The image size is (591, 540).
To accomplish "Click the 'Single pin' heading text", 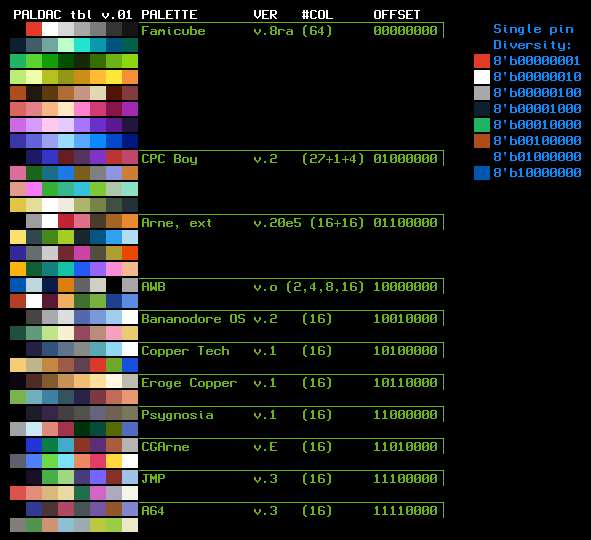I will tap(533, 29).
